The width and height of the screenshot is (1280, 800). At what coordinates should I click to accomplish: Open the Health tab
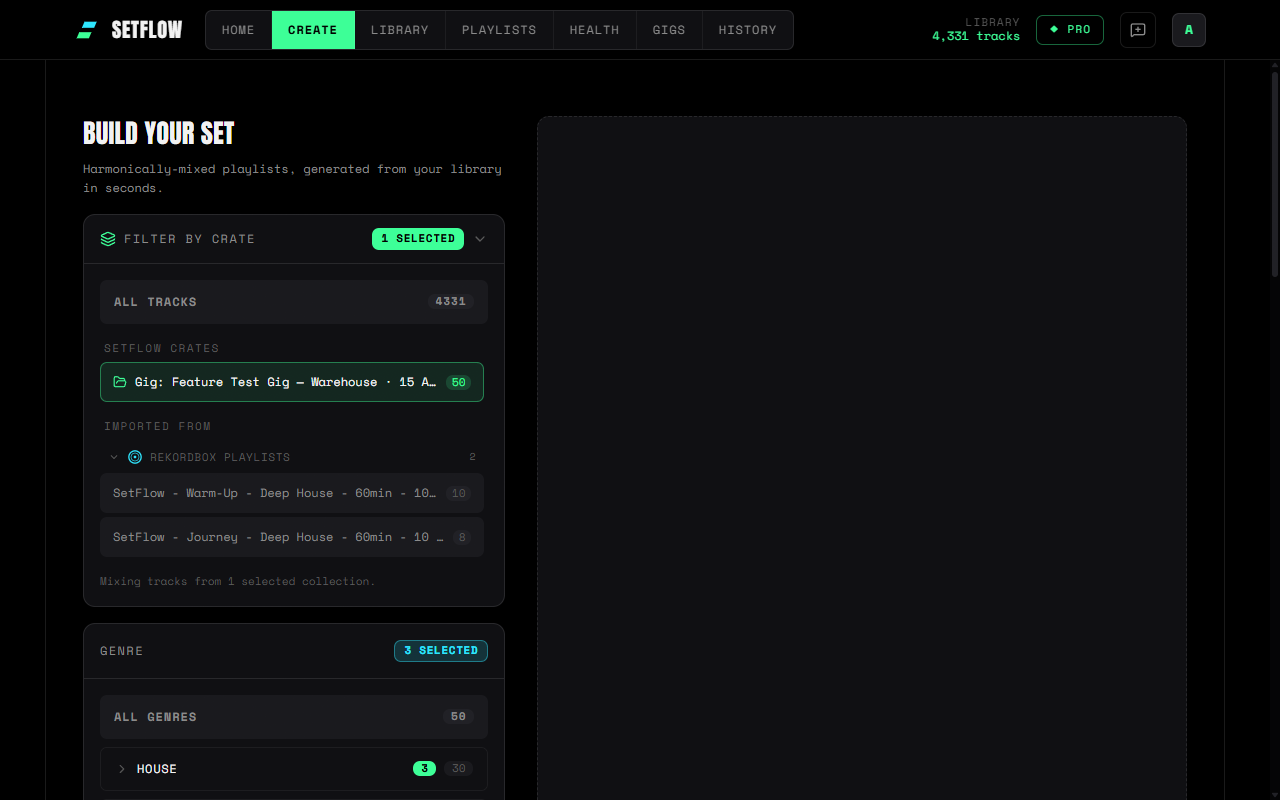595,30
